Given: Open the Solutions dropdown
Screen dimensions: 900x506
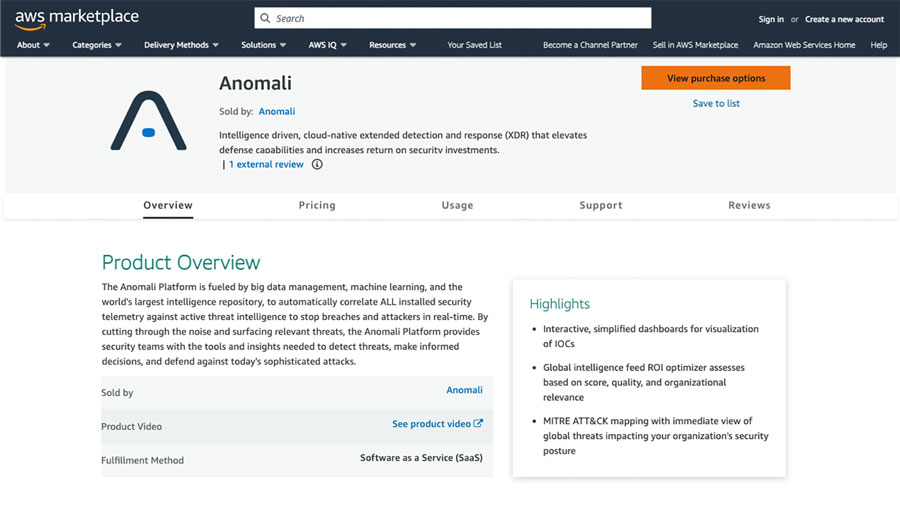Looking at the screenshot, I should tap(263, 45).
